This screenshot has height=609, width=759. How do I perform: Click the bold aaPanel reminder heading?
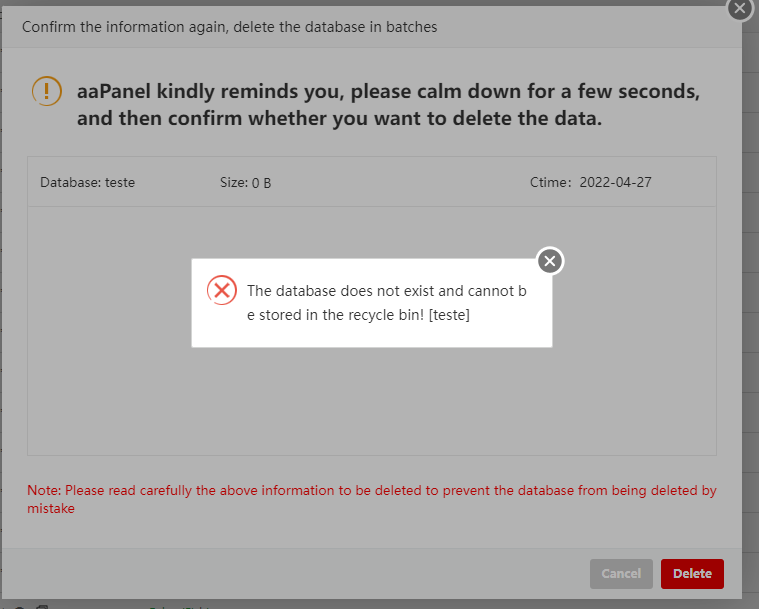pos(388,105)
